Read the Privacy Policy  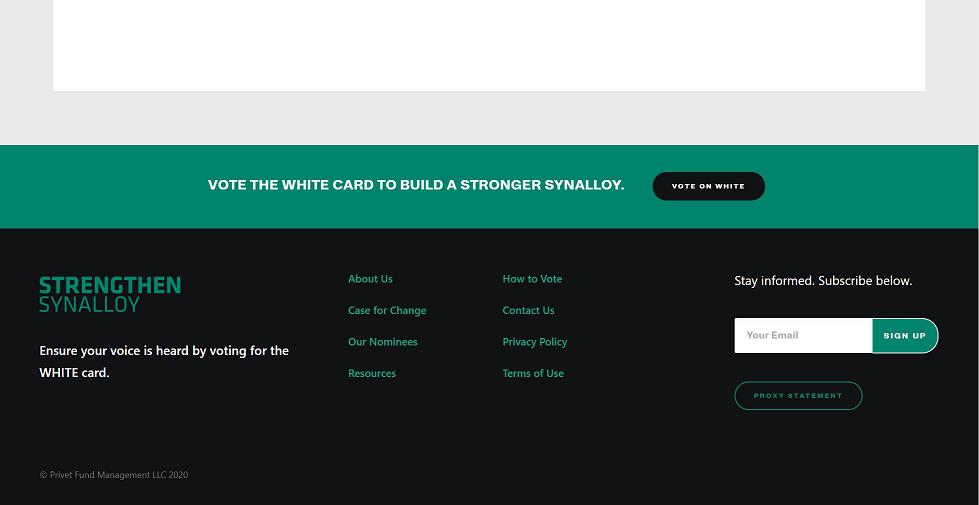click(x=535, y=342)
